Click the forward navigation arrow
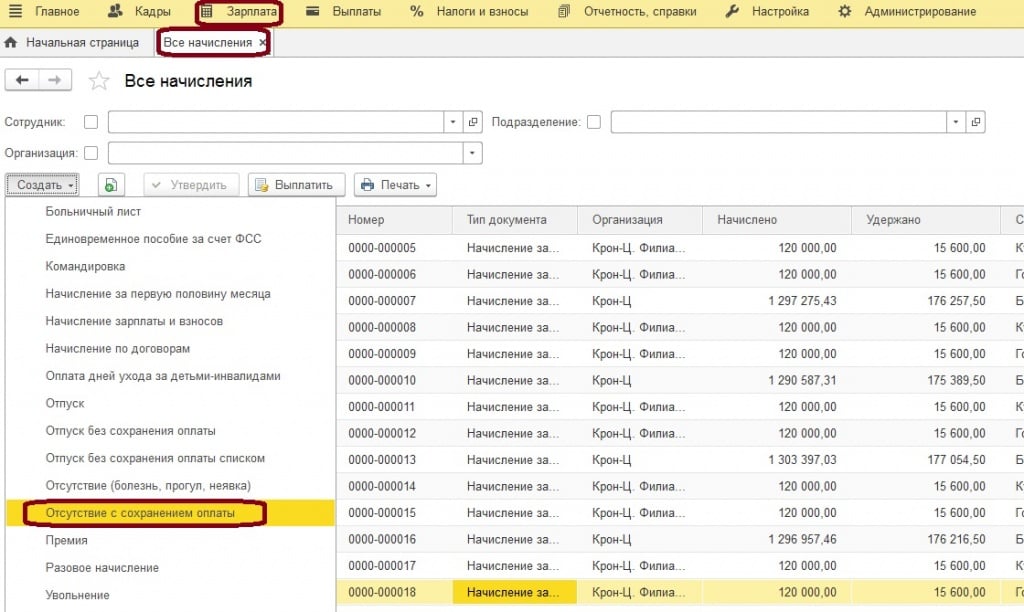Image resolution: width=1024 pixels, height=612 pixels. click(55, 80)
